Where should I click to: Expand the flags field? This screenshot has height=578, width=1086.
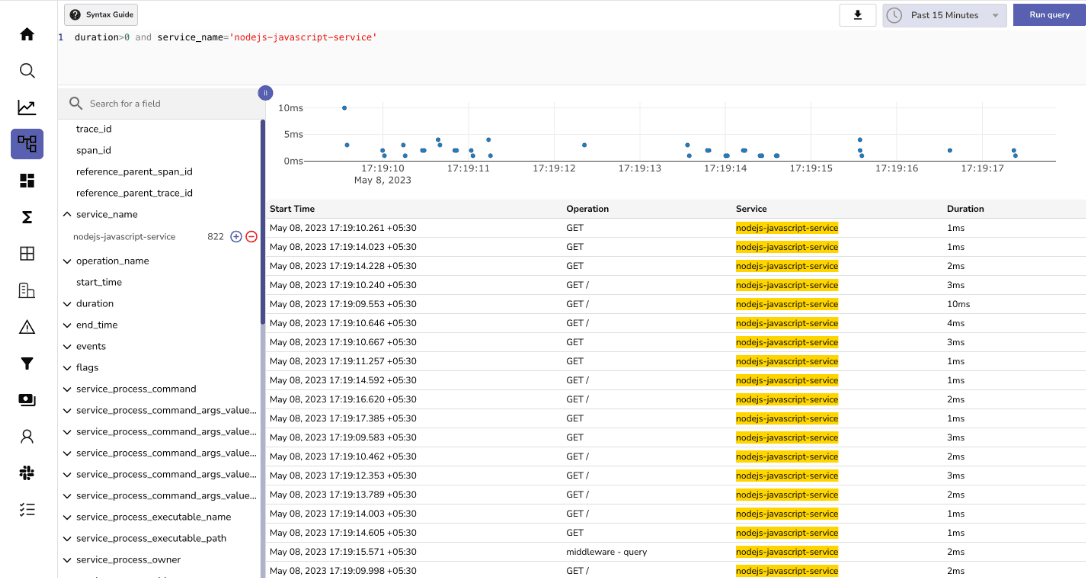(x=67, y=368)
